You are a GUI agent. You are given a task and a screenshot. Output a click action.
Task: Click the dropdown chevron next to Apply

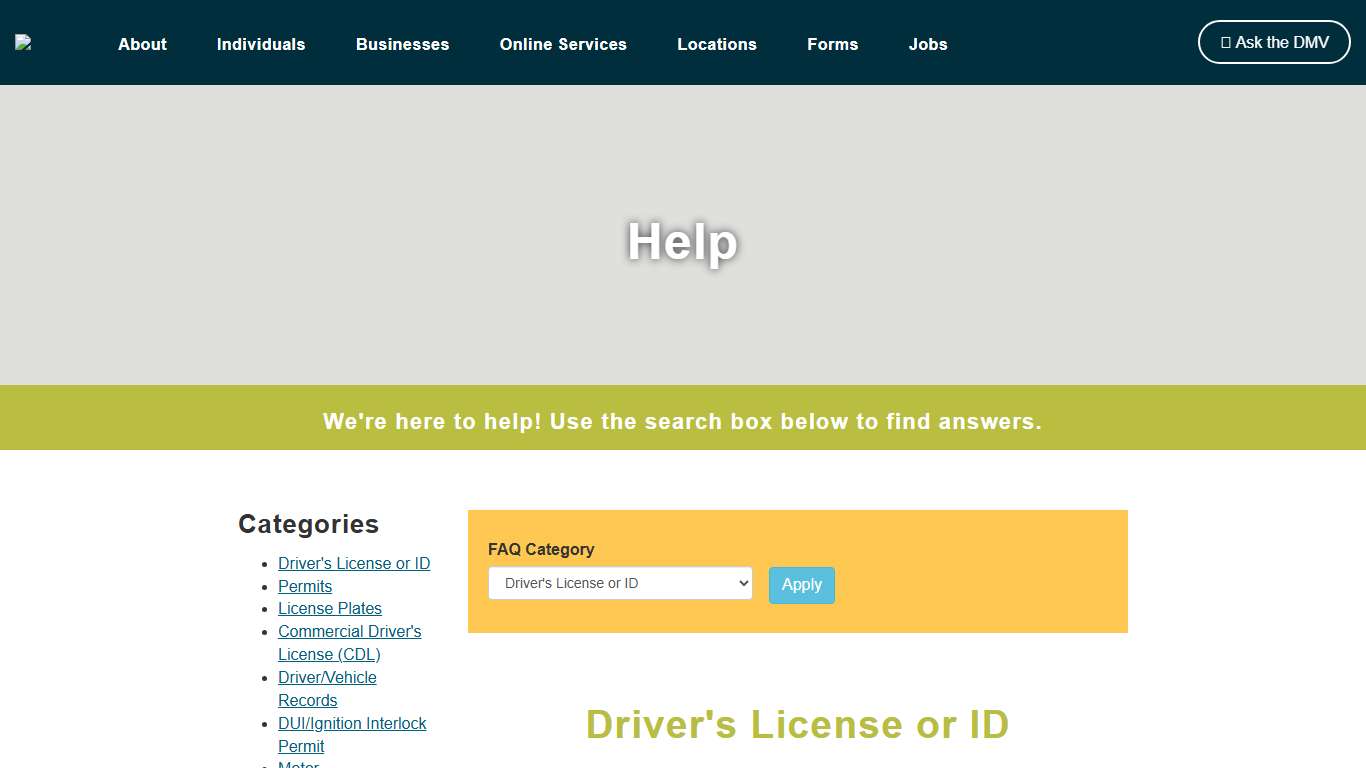point(745,583)
